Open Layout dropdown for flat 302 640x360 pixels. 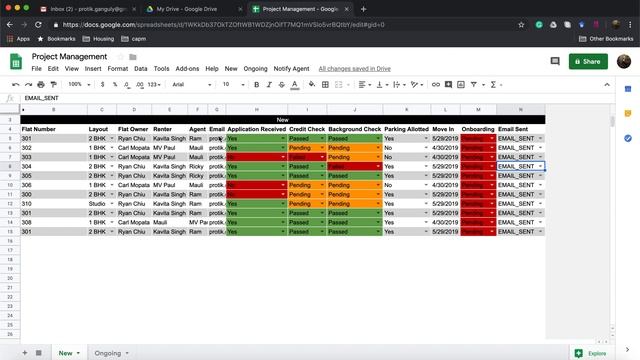click(112, 148)
